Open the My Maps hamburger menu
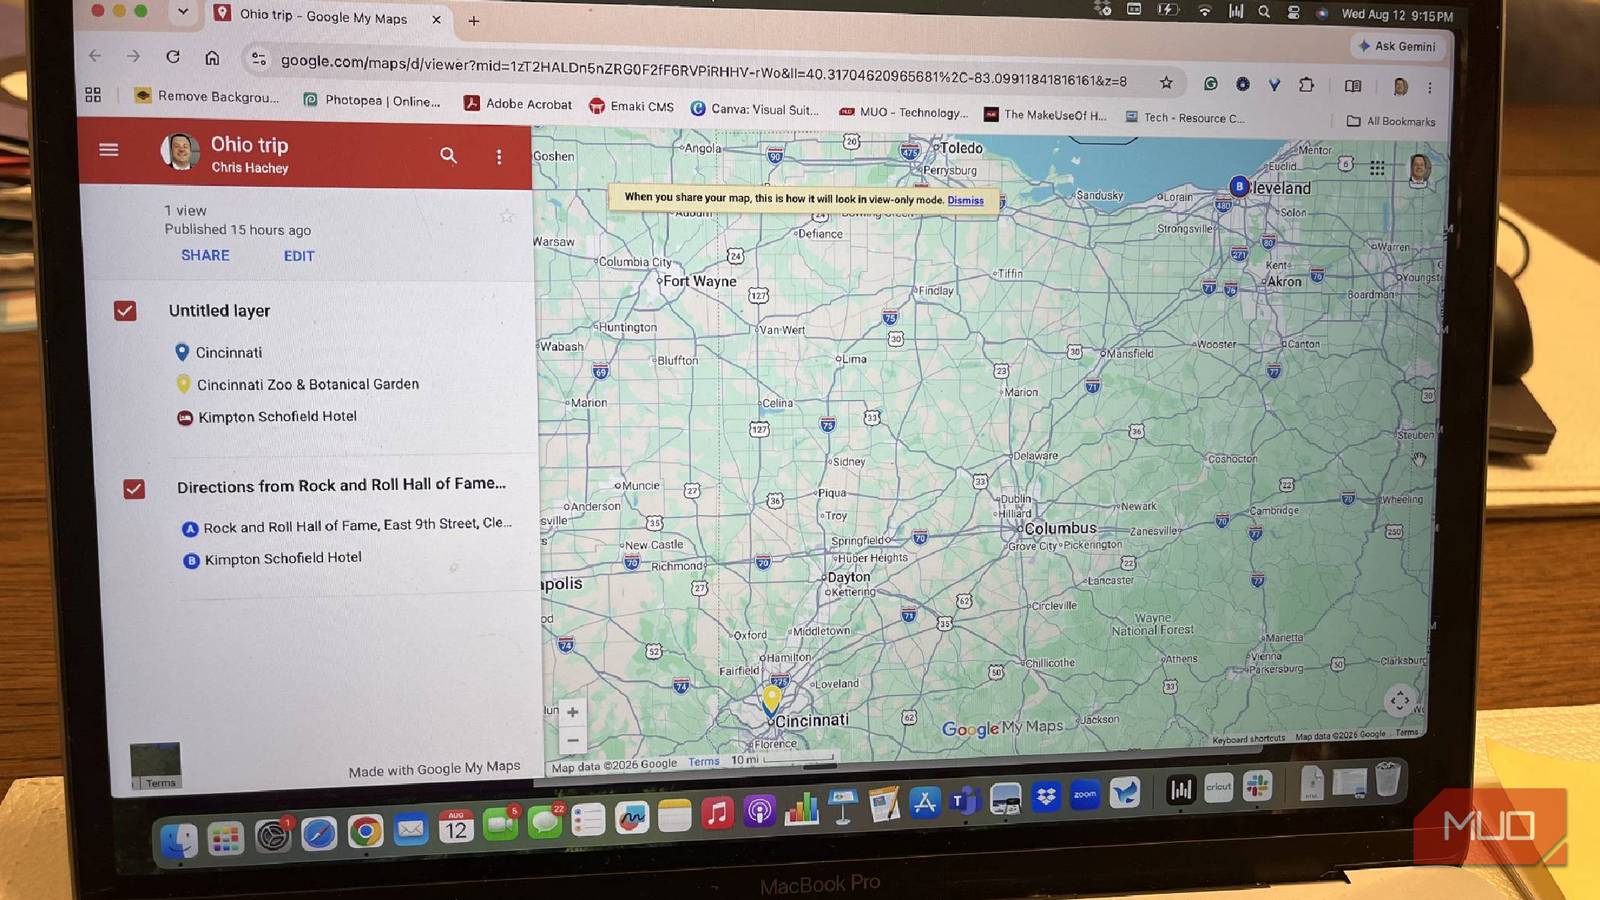 (109, 149)
